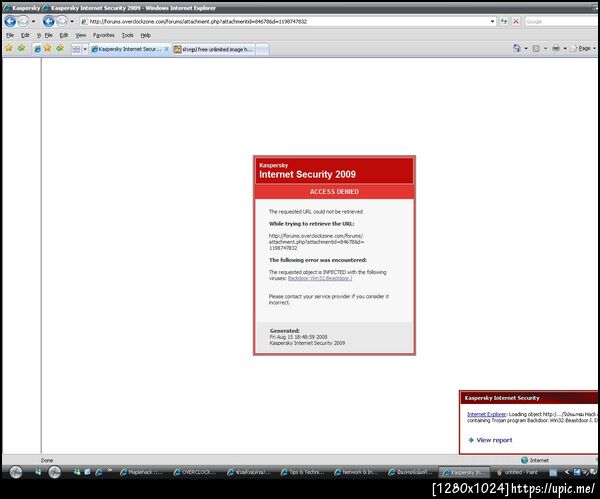Click the 'Done' status bar text

point(47,460)
